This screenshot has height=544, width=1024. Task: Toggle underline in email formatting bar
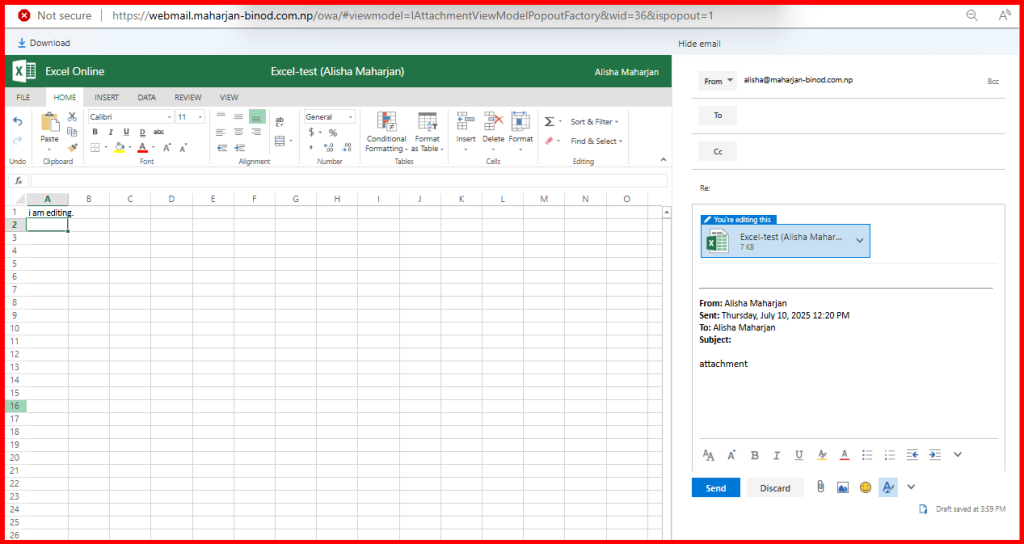[x=798, y=454]
